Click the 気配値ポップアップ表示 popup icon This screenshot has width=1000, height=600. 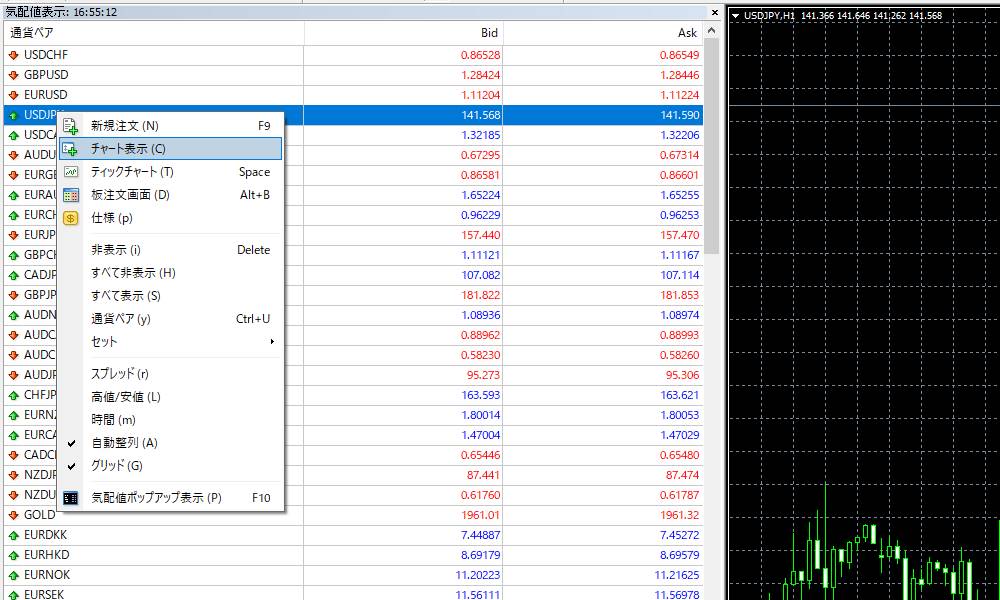click(71, 497)
